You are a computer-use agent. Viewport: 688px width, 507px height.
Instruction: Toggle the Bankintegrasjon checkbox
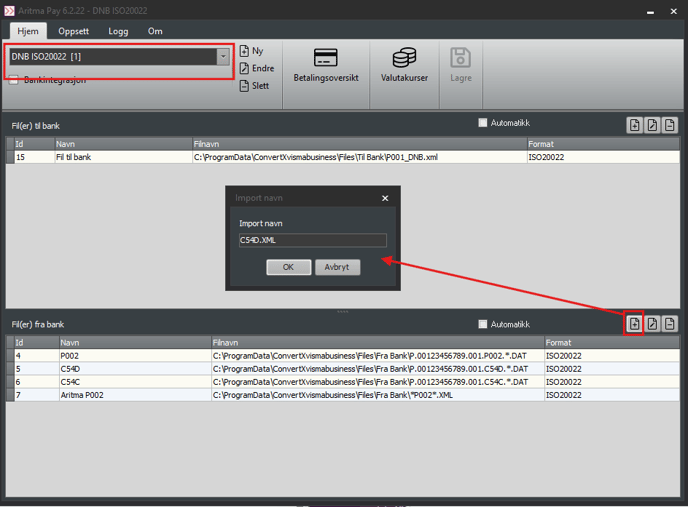[x=14, y=81]
